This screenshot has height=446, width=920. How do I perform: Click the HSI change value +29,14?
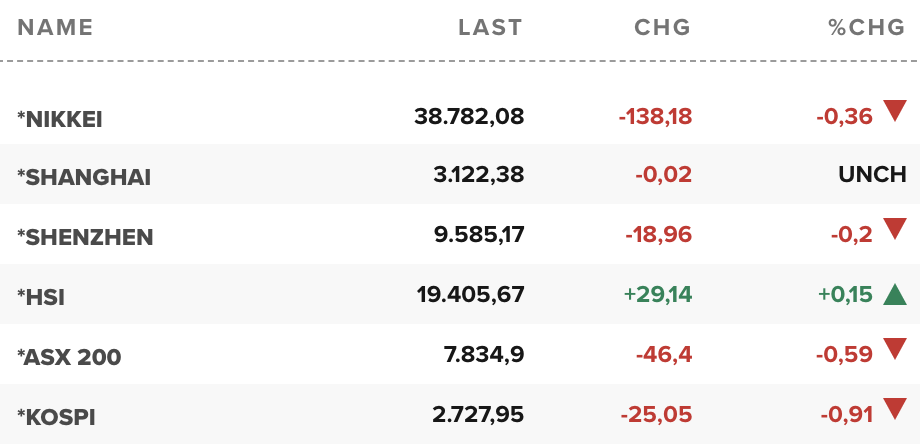click(x=658, y=294)
